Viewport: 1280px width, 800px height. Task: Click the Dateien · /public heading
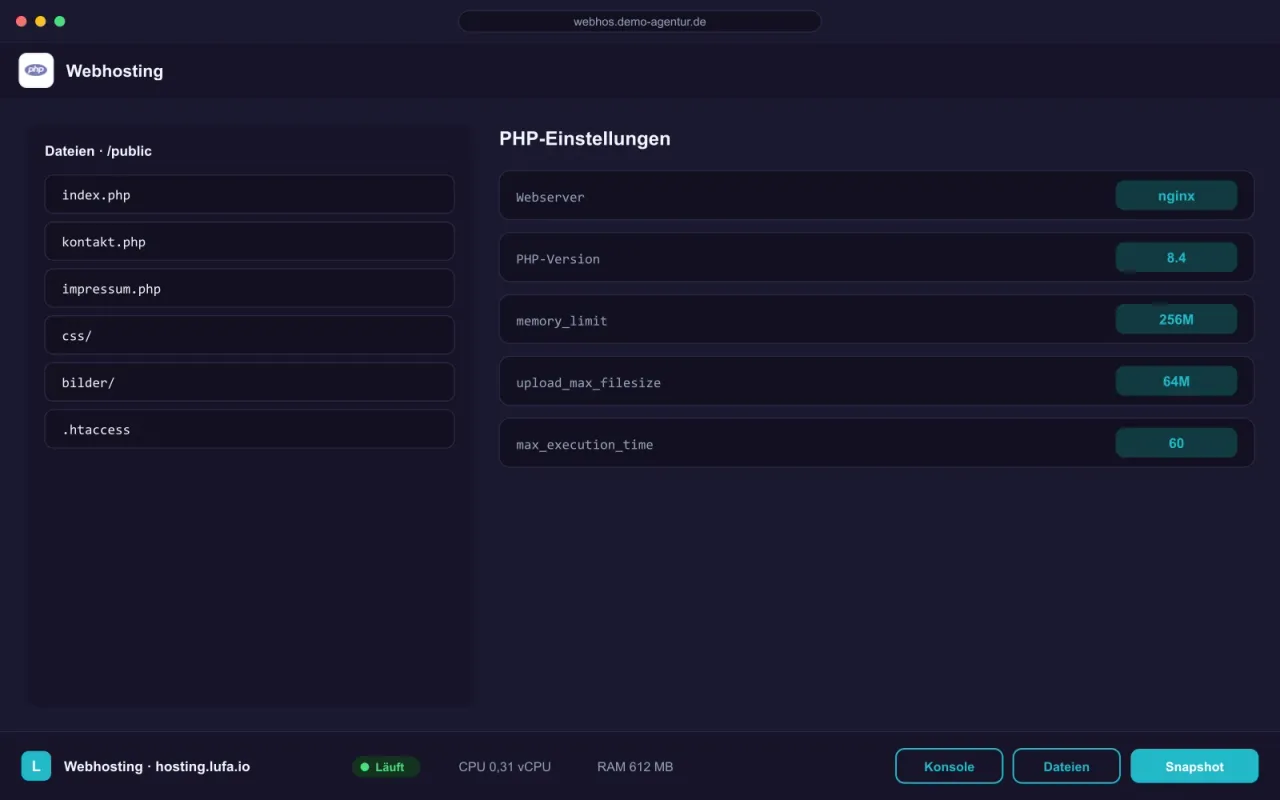point(98,151)
